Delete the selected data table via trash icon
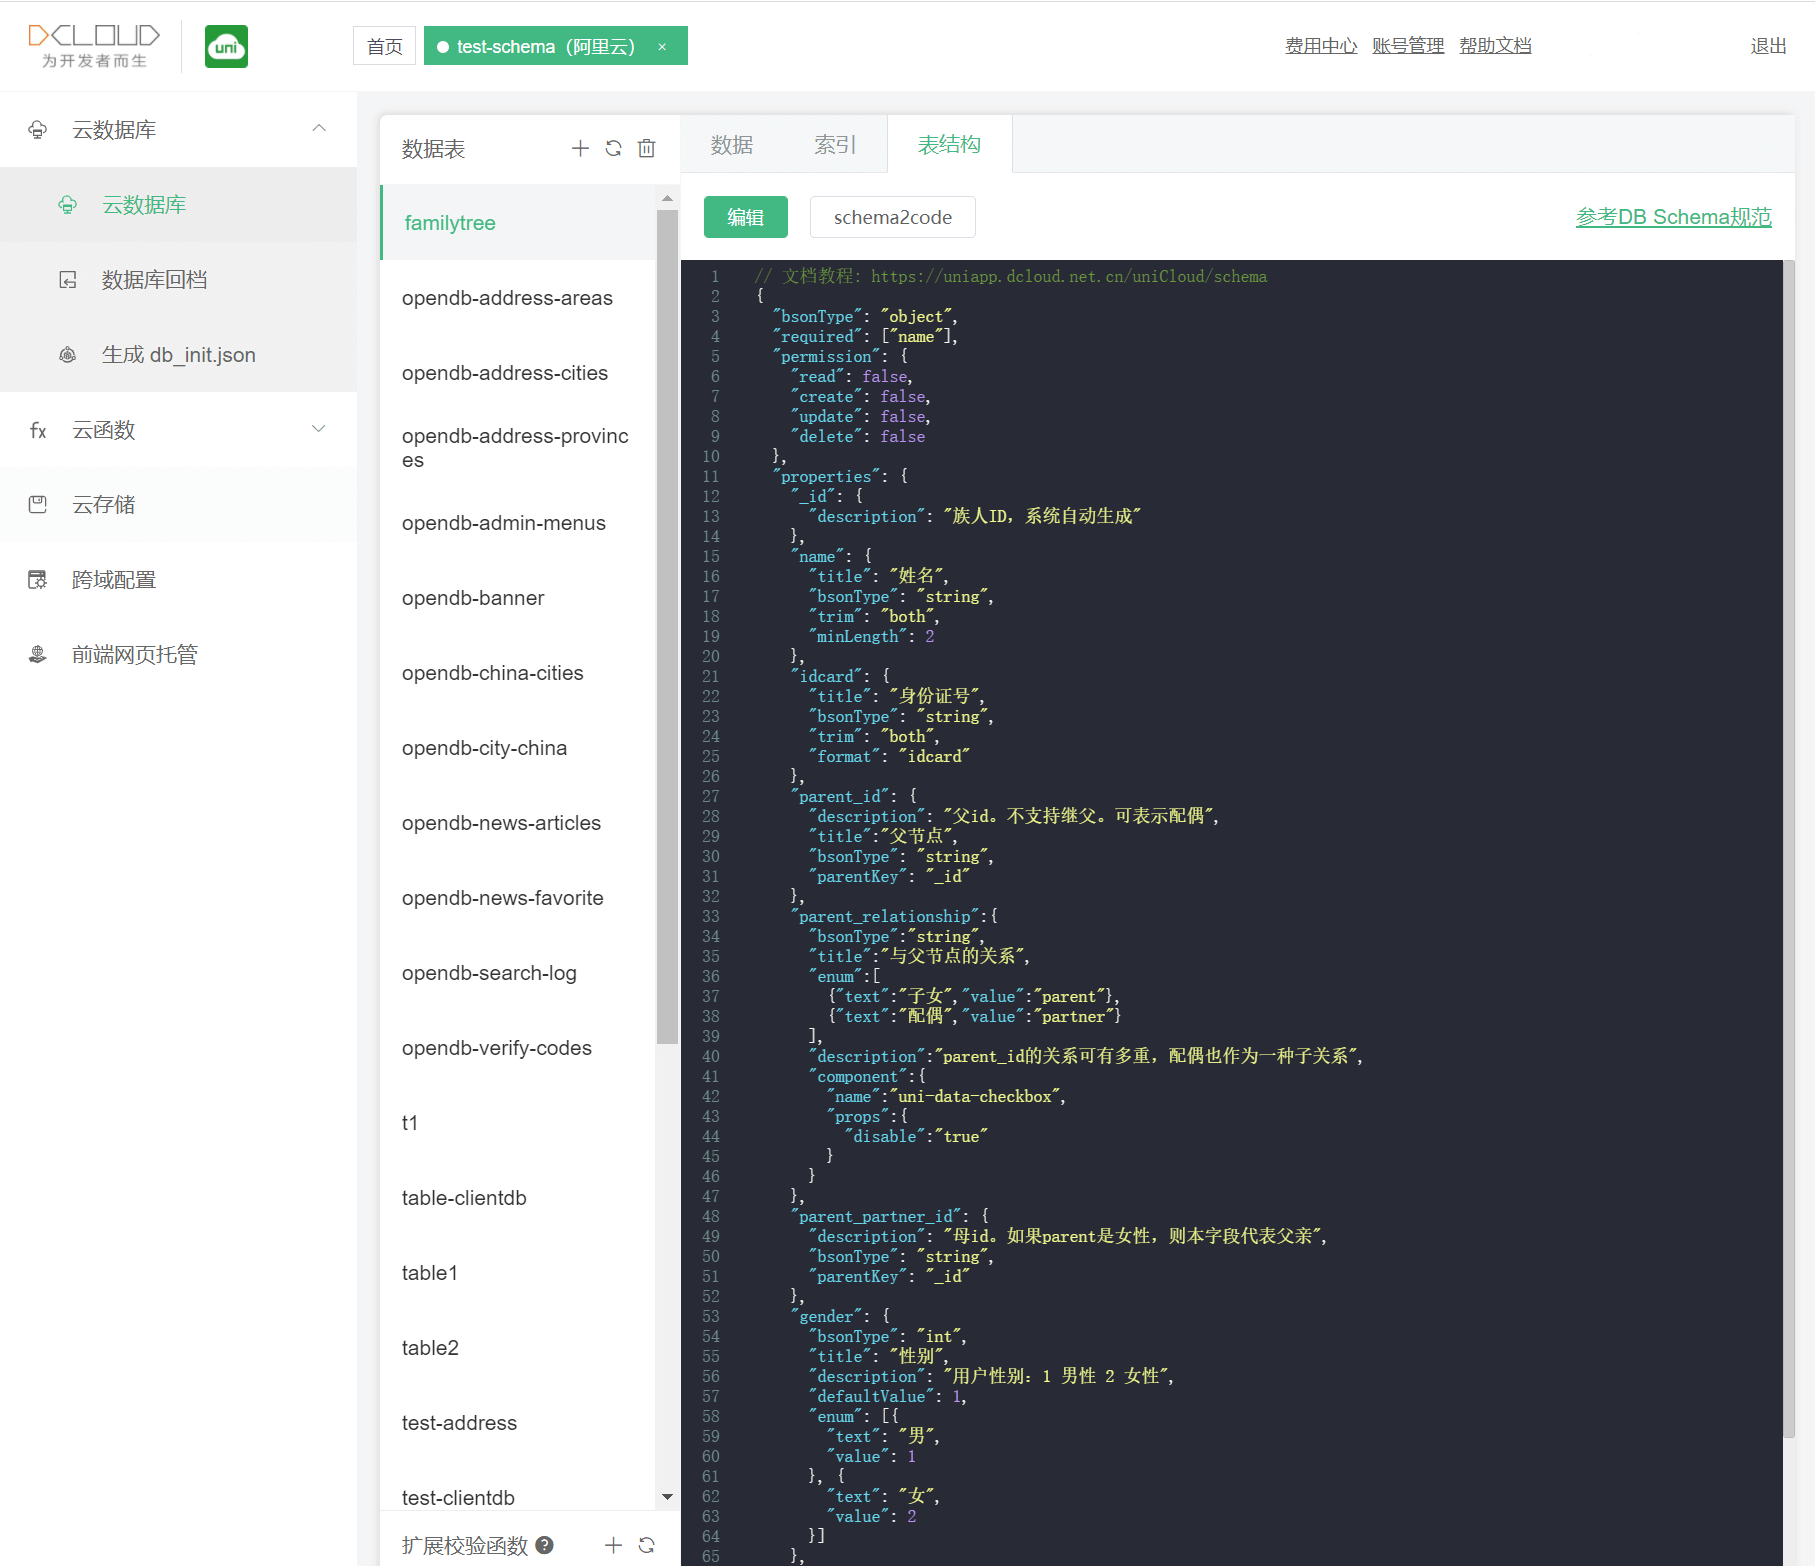The width and height of the screenshot is (1815, 1566). (x=647, y=148)
